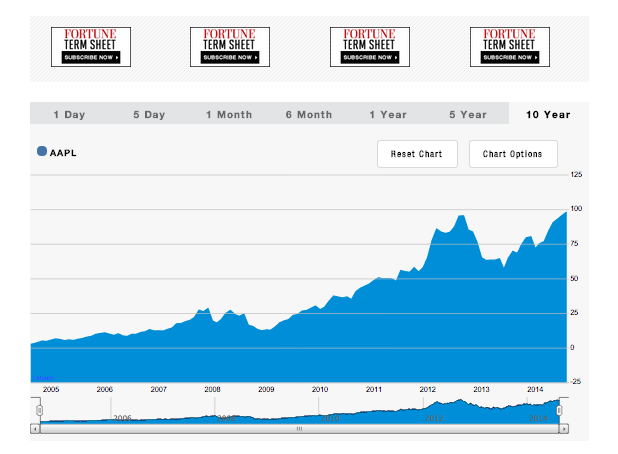Select the 1 Month range tab
Viewport: 618px width, 454px height.
[x=229, y=115]
